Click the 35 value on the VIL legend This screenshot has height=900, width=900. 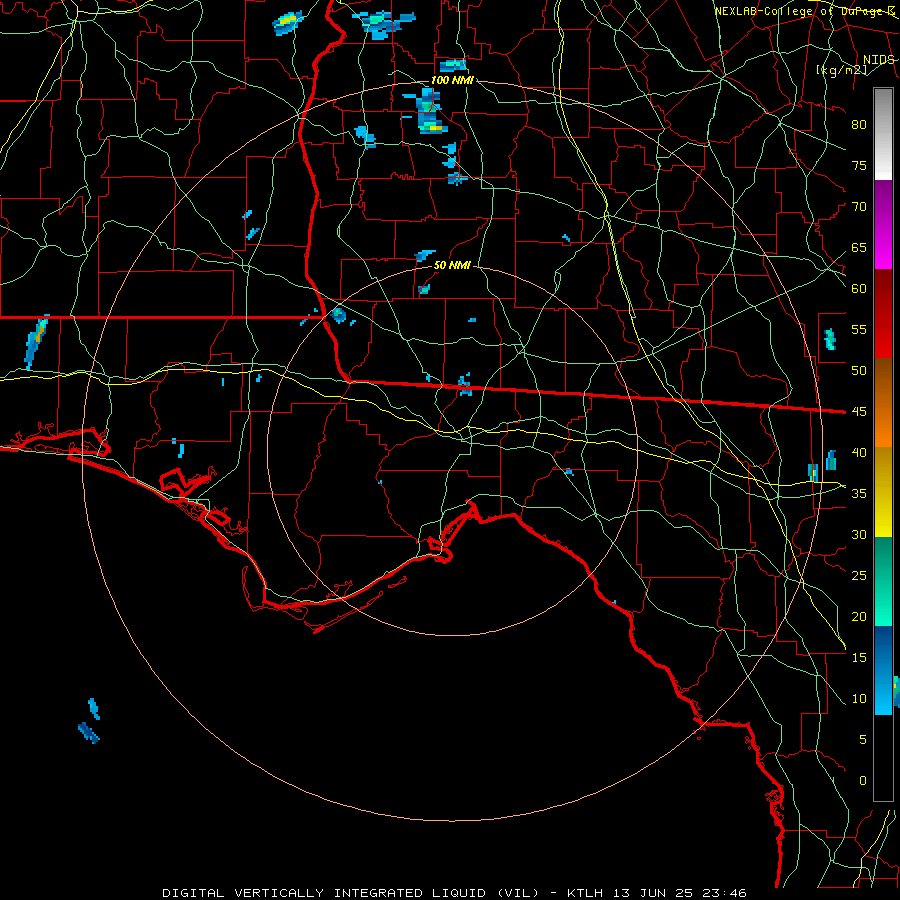click(859, 494)
